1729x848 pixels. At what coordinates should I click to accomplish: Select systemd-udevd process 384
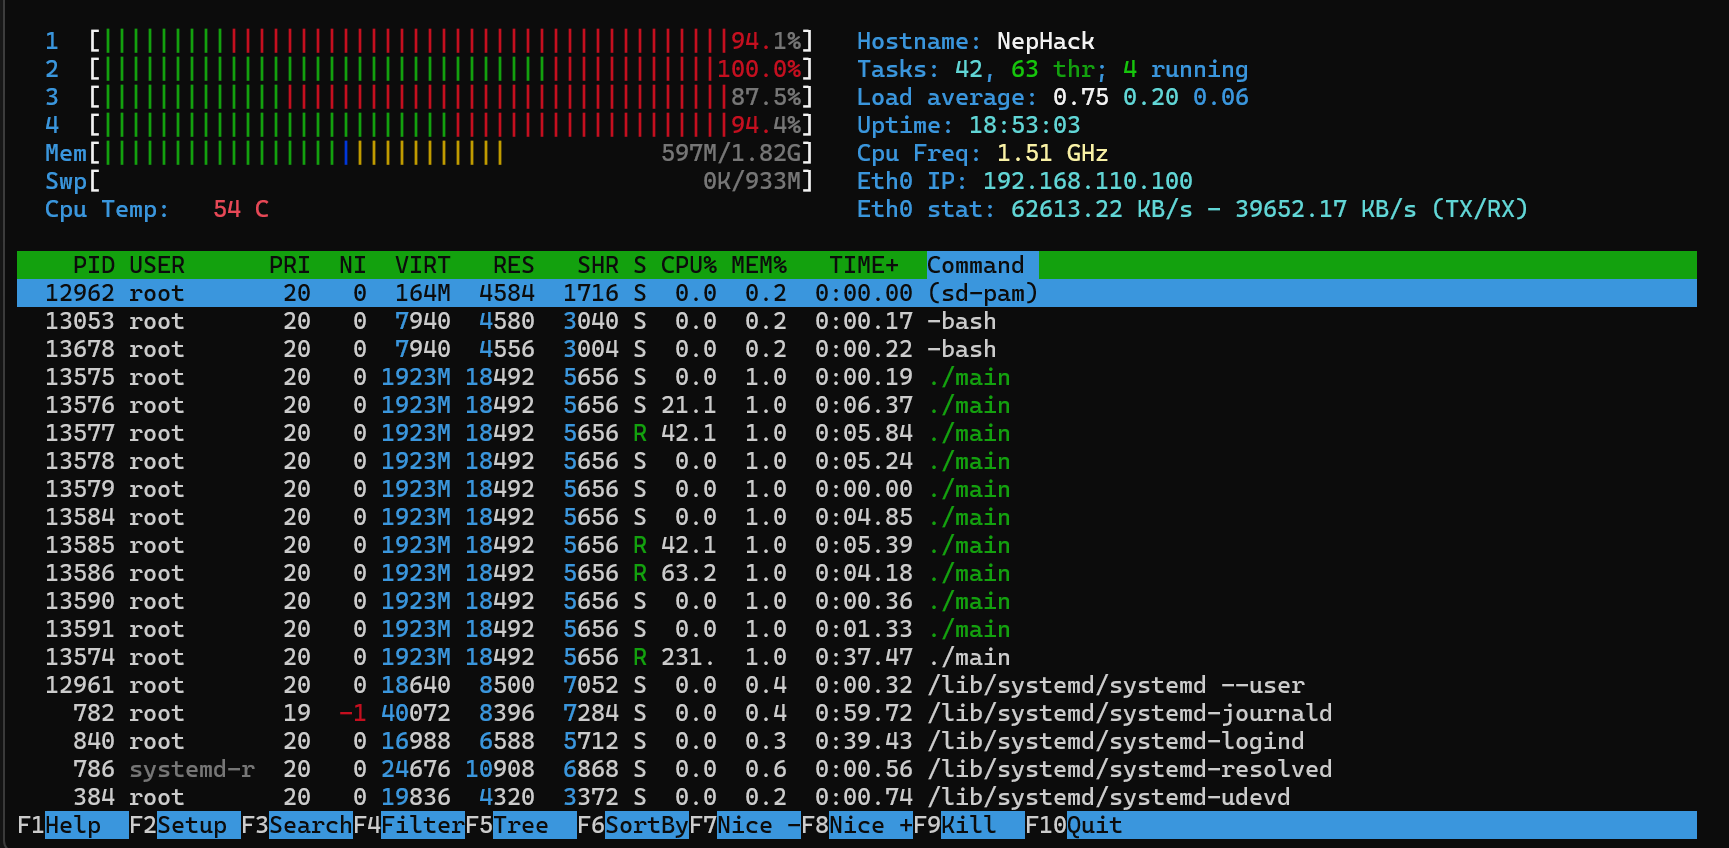(x=857, y=797)
